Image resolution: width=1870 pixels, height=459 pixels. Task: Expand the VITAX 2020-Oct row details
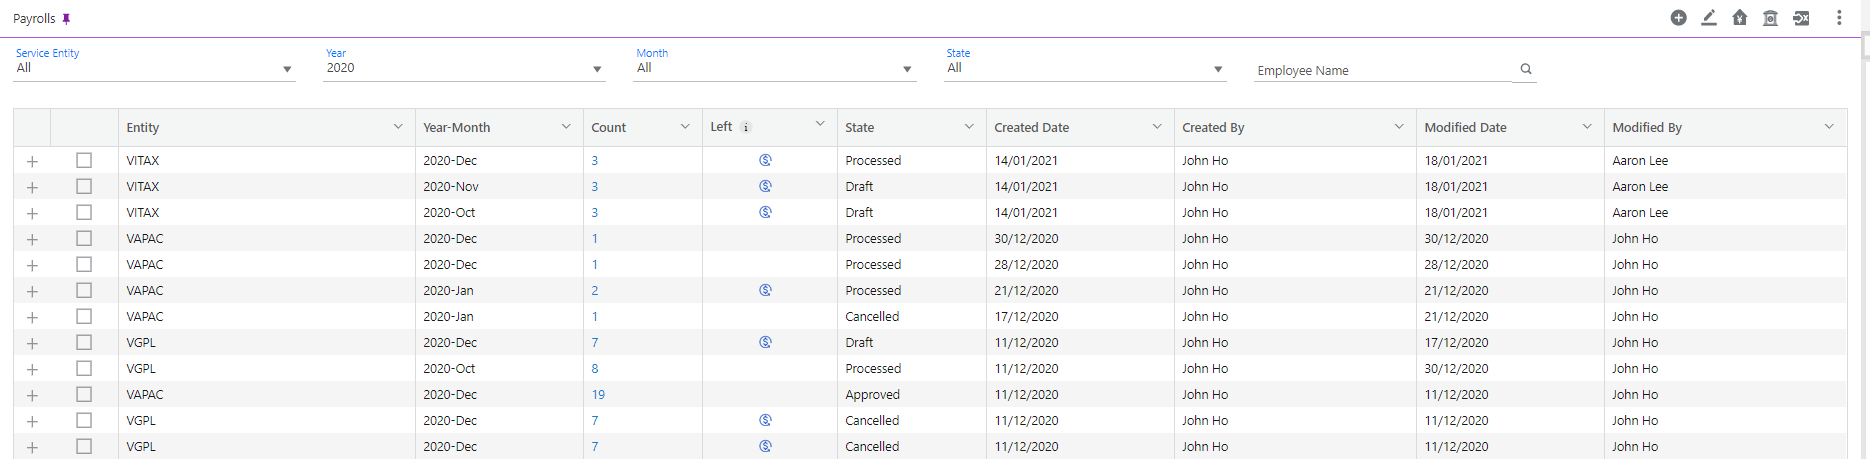click(32, 213)
